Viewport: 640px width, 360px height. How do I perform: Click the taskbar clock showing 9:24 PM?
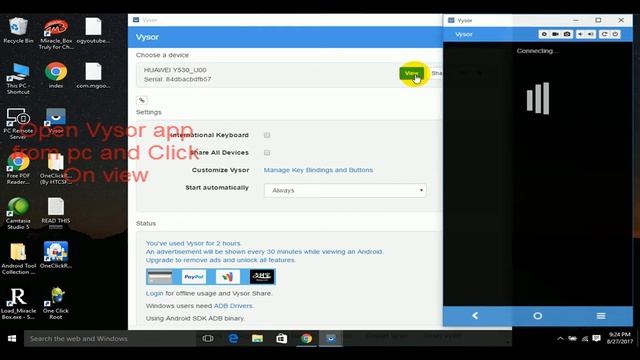[620, 338]
